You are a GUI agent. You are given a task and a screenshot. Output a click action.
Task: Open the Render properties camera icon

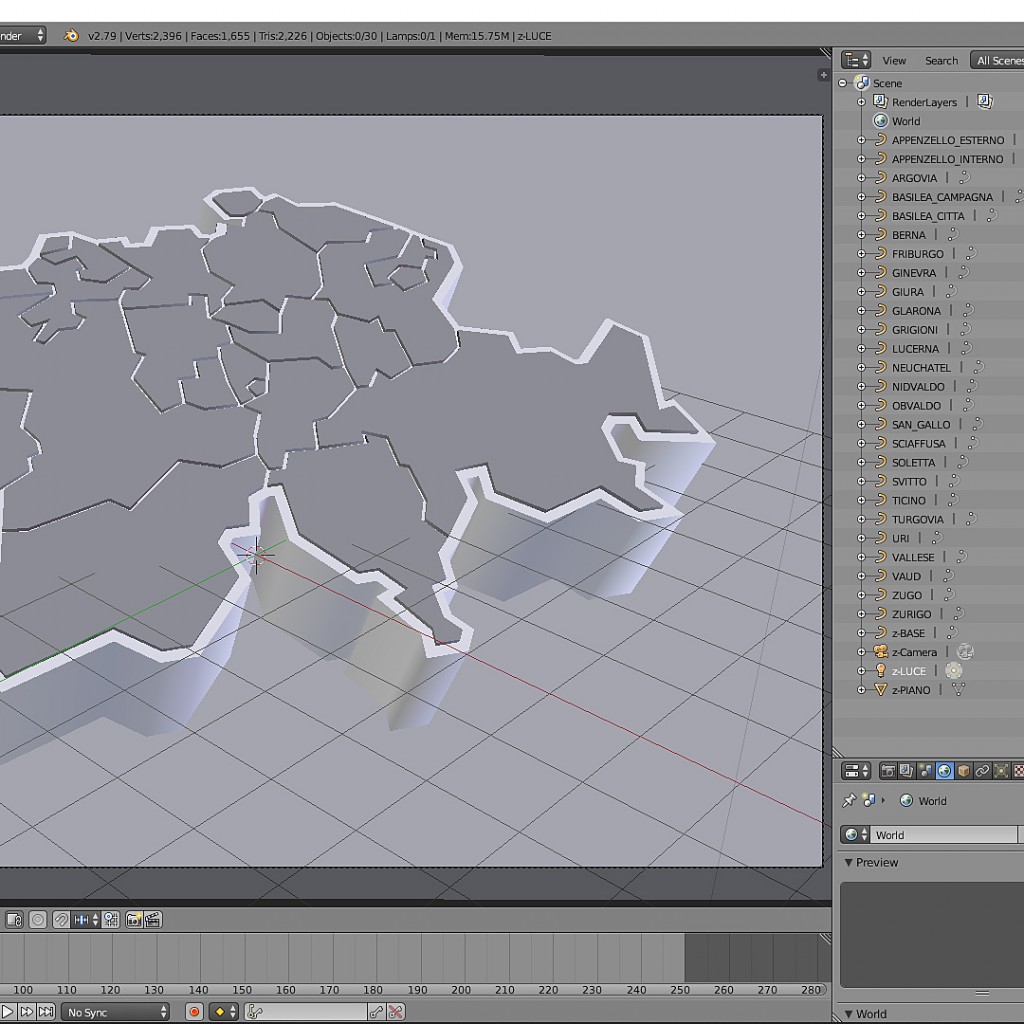tap(888, 771)
